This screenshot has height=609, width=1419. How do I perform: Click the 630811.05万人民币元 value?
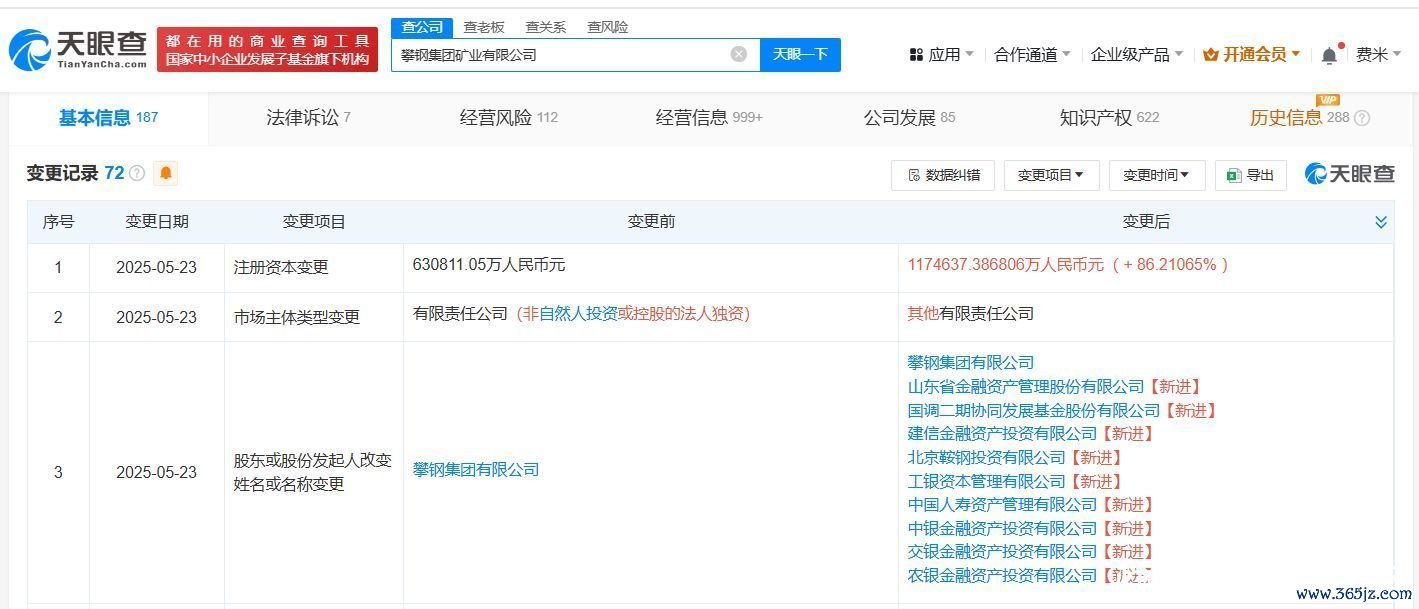tap(489, 265)
